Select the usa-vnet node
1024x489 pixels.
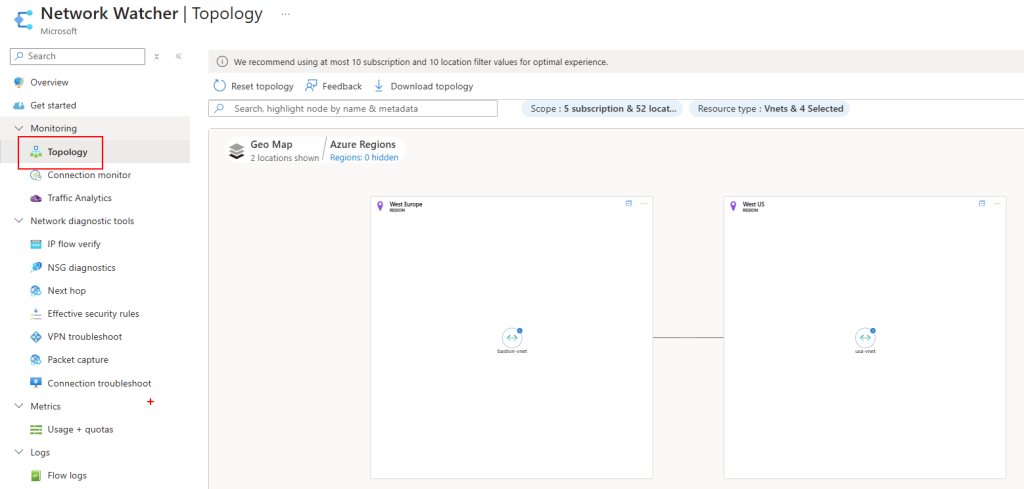[x=865, y=338]
